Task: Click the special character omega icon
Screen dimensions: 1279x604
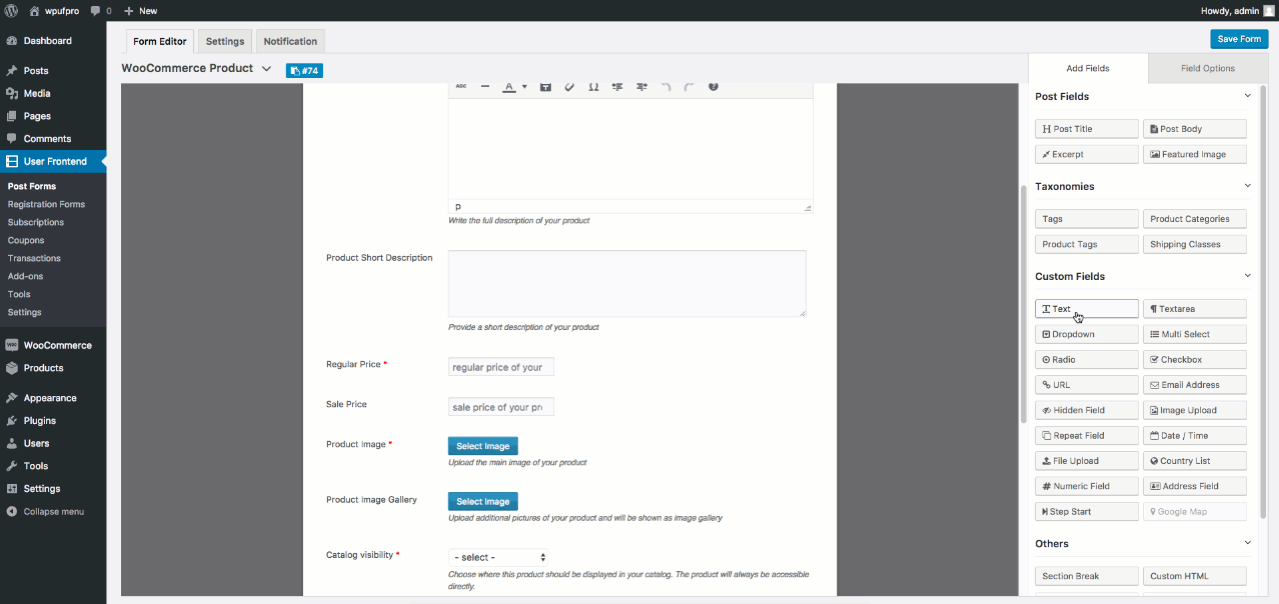Action: point(594,86)
